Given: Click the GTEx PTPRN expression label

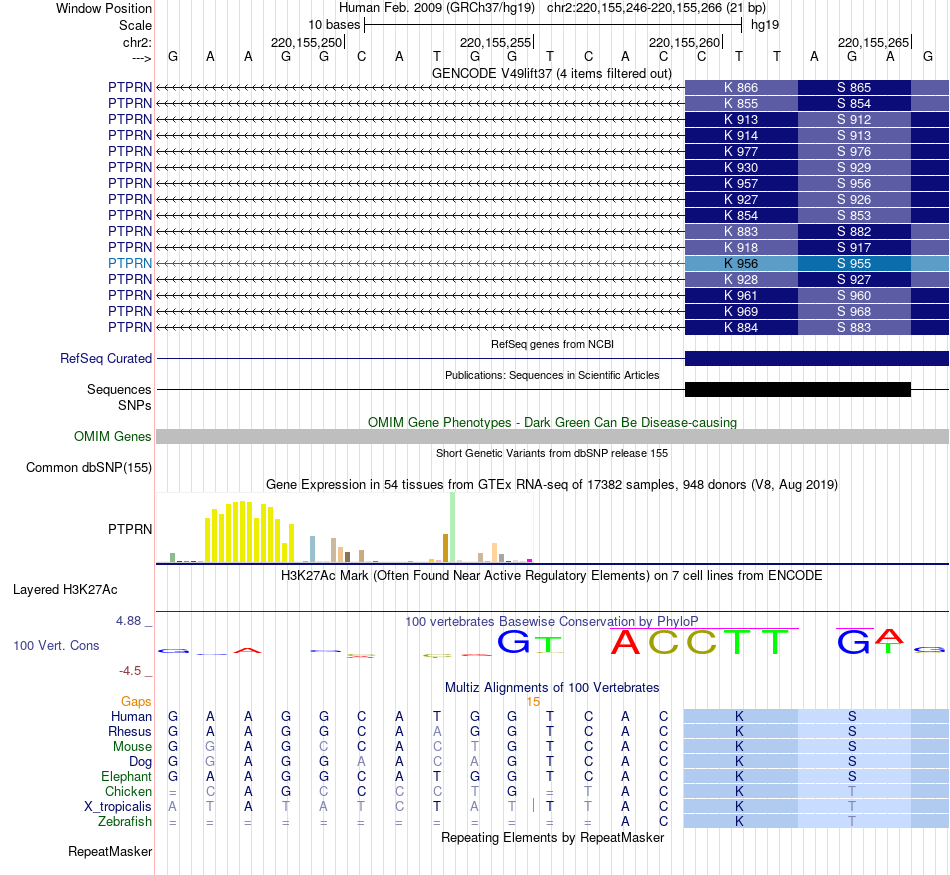Looking at the screenshot, I should click(x=130, y=530).
